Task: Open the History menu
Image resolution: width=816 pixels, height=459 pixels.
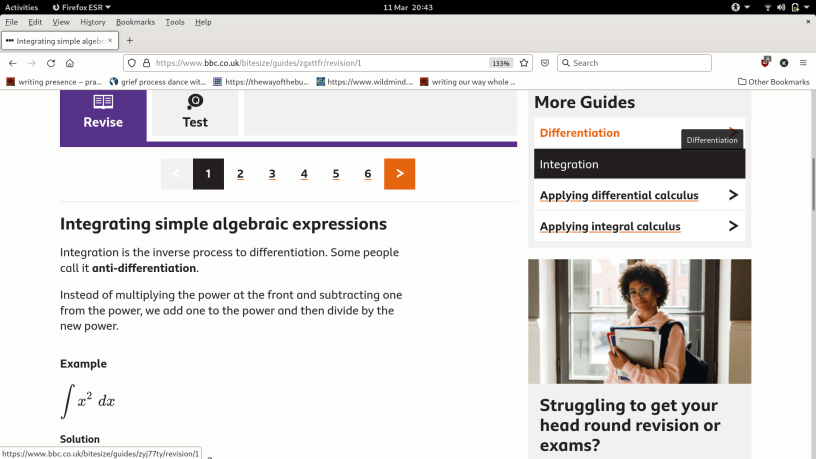Action: click(x=92, y=22)
